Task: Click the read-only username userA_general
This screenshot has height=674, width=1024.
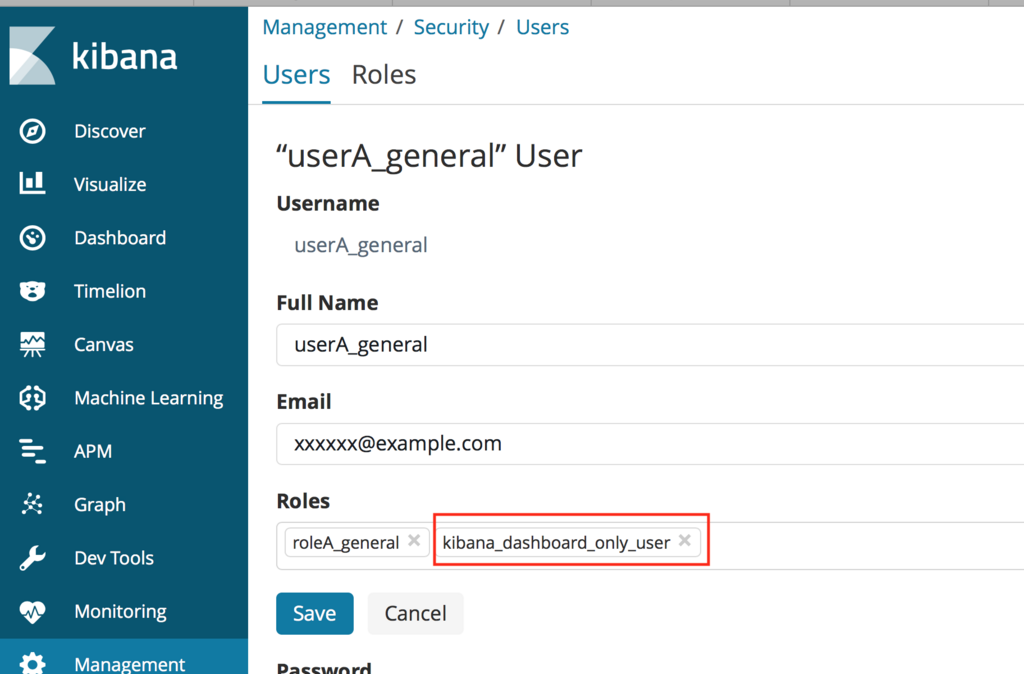Action: 361,246
